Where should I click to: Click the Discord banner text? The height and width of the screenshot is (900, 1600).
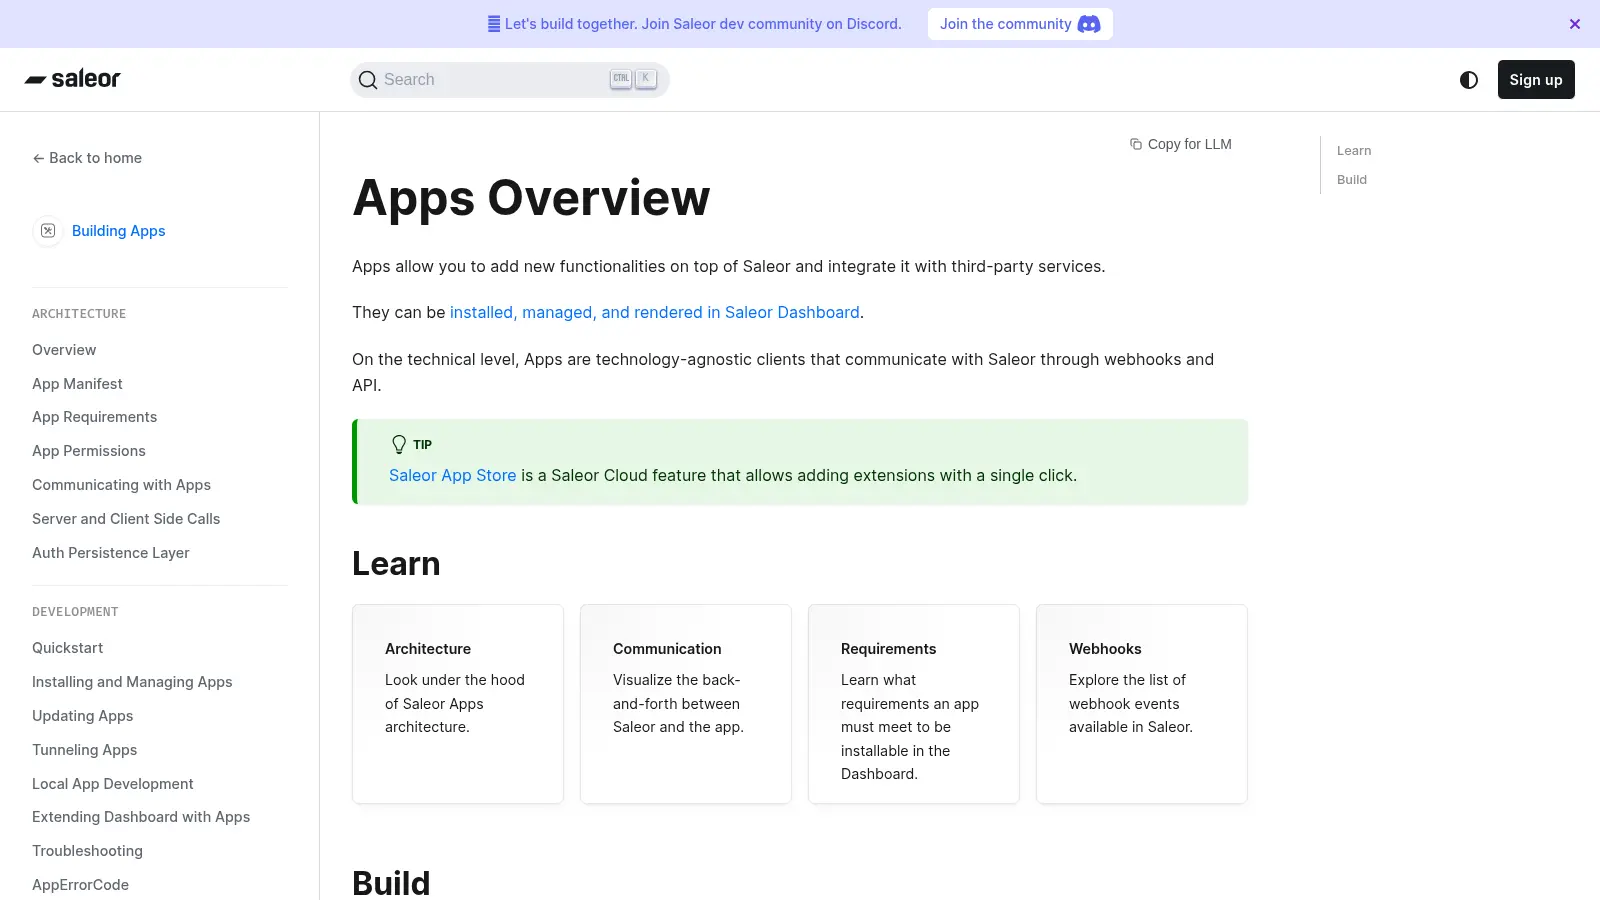tap(694, 24)
